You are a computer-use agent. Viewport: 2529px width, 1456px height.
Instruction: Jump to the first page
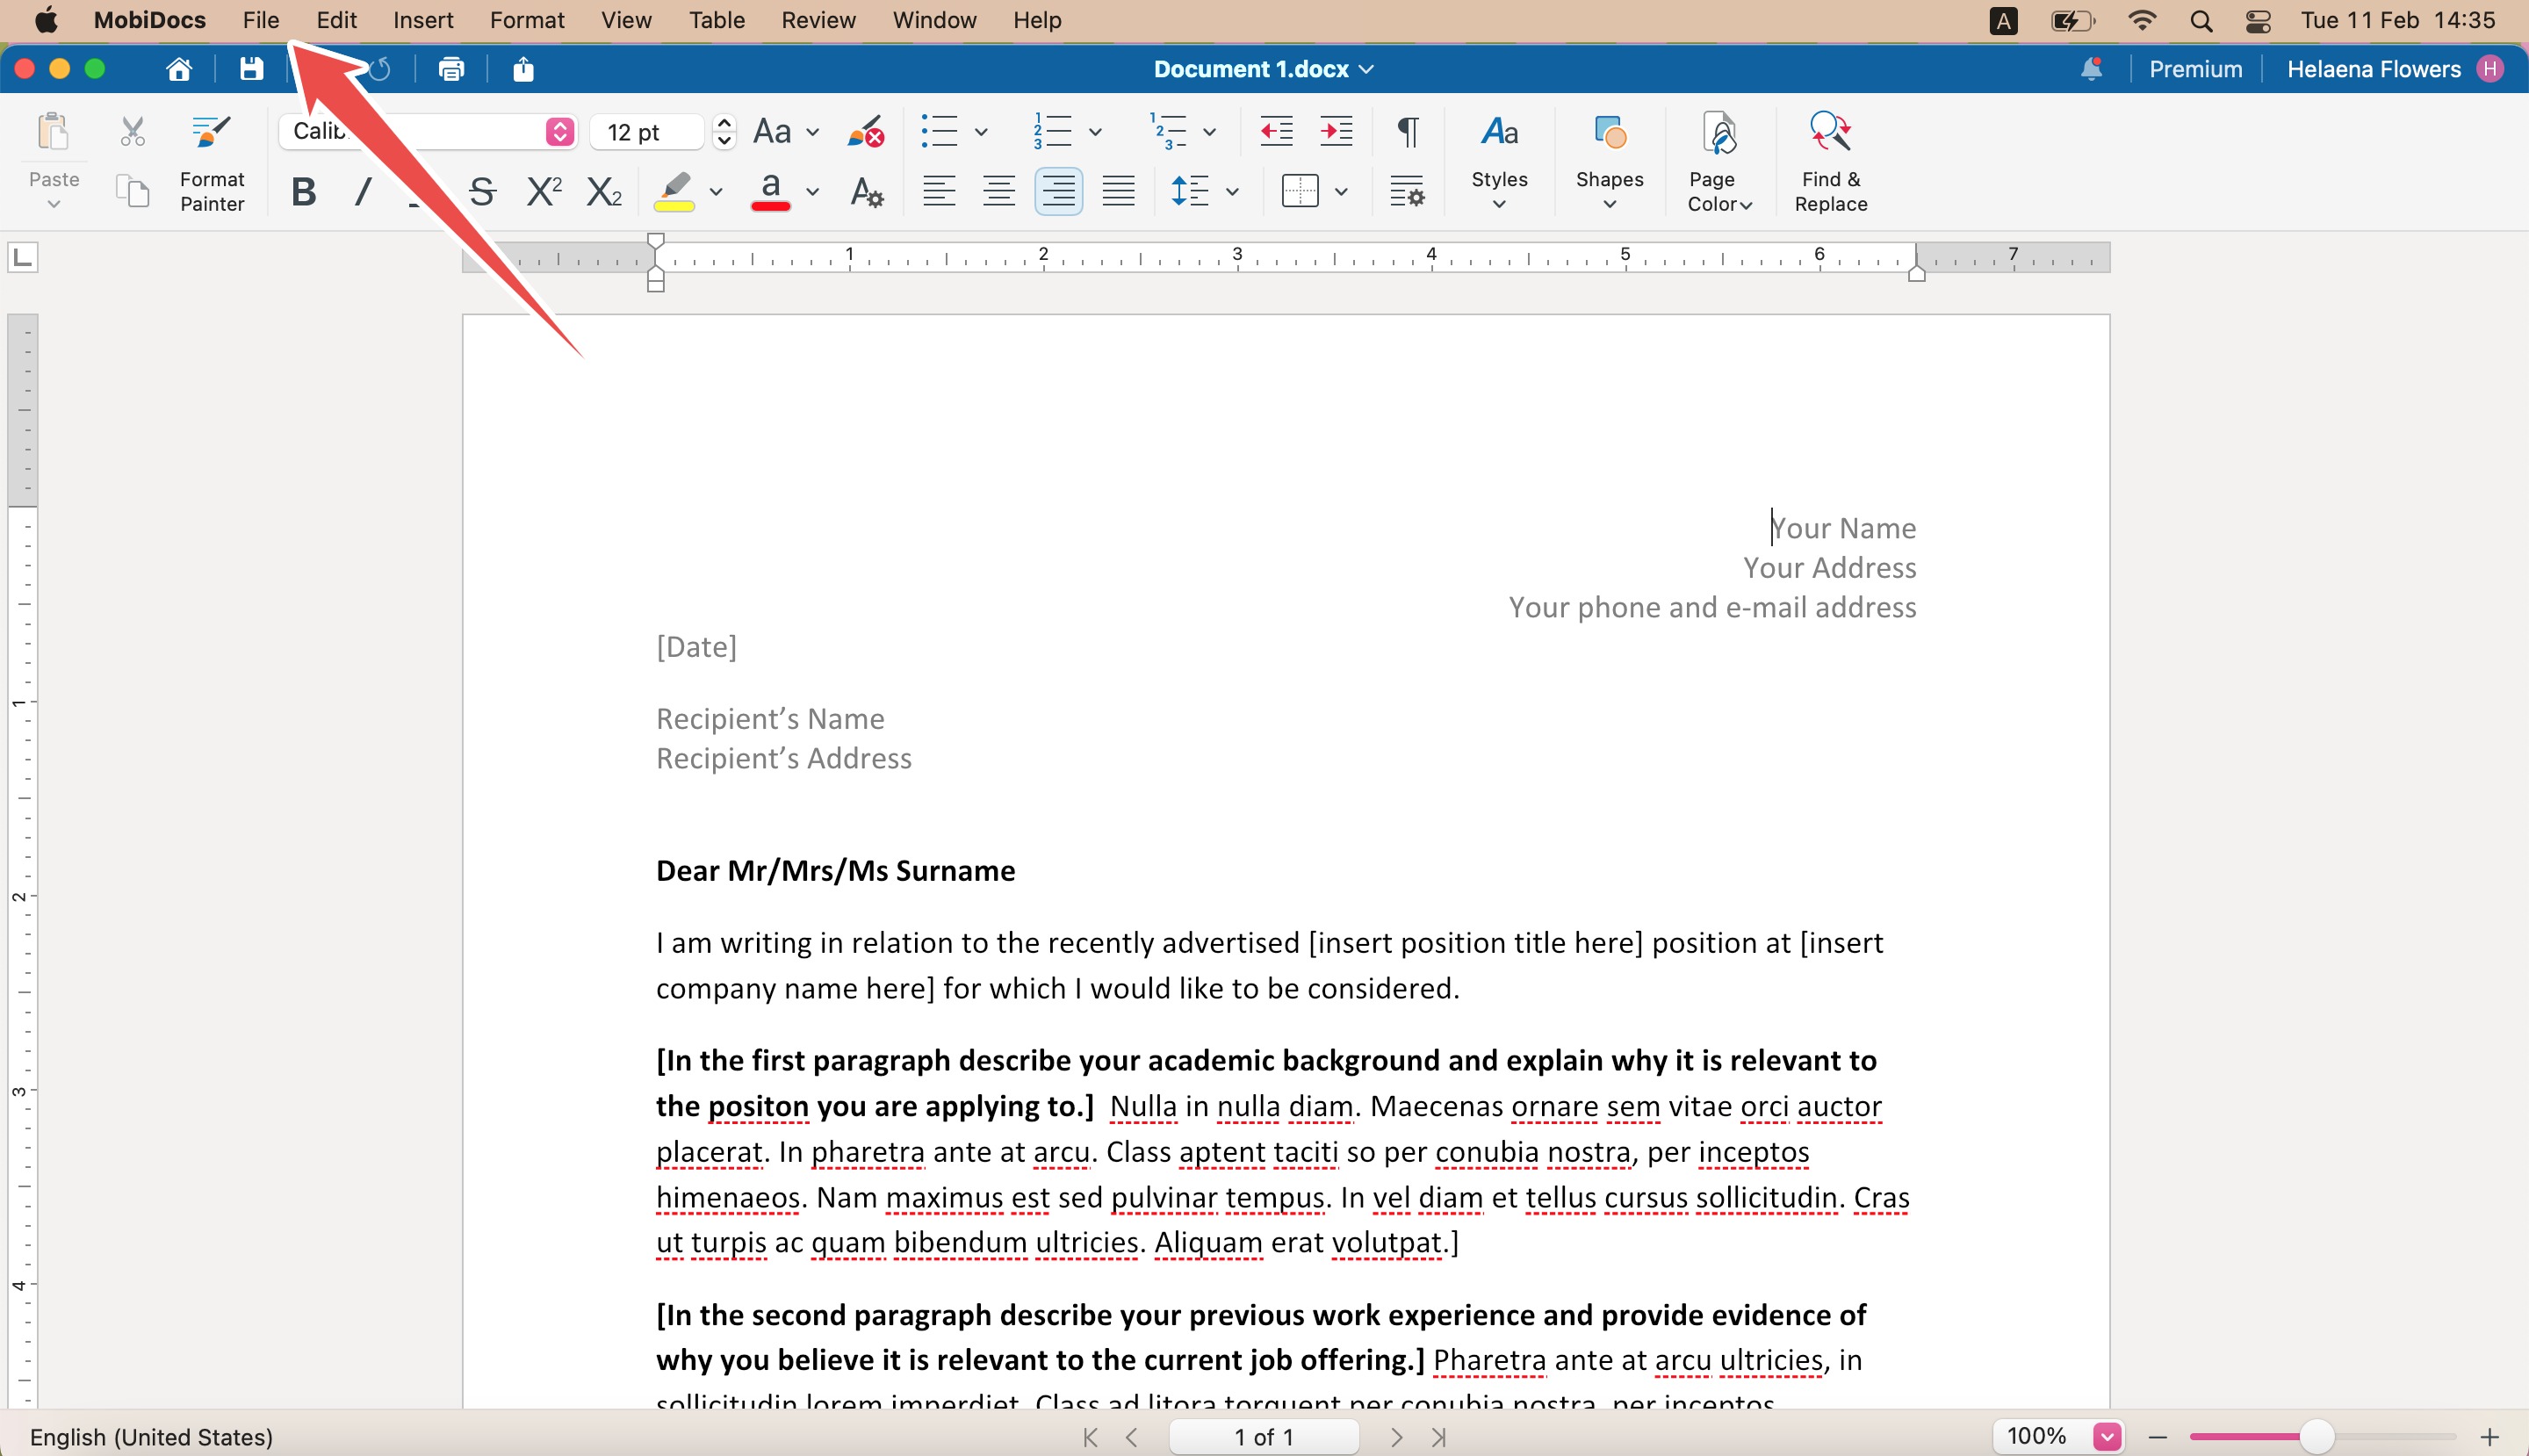click(x=1091, y=1437)
